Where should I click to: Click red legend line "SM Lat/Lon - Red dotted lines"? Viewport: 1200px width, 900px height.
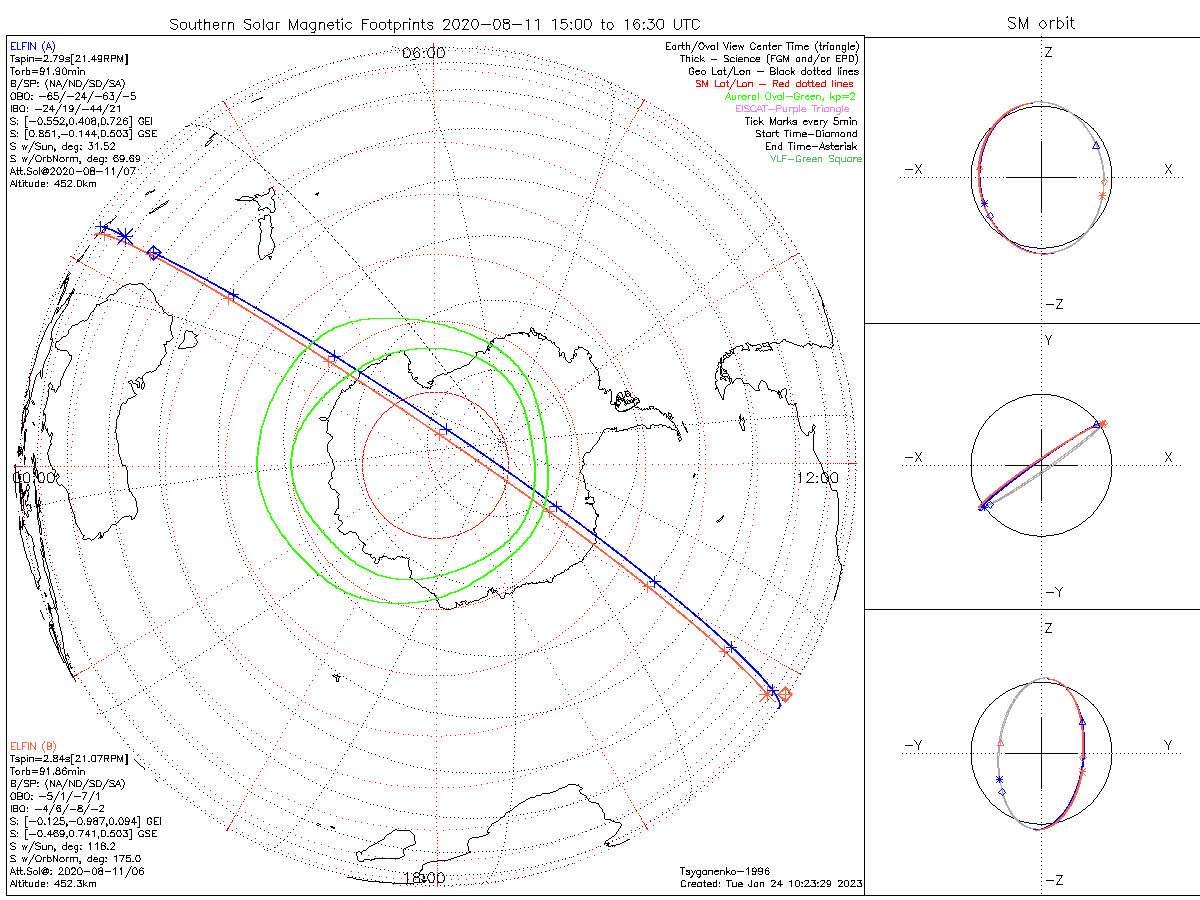(776, 84)
